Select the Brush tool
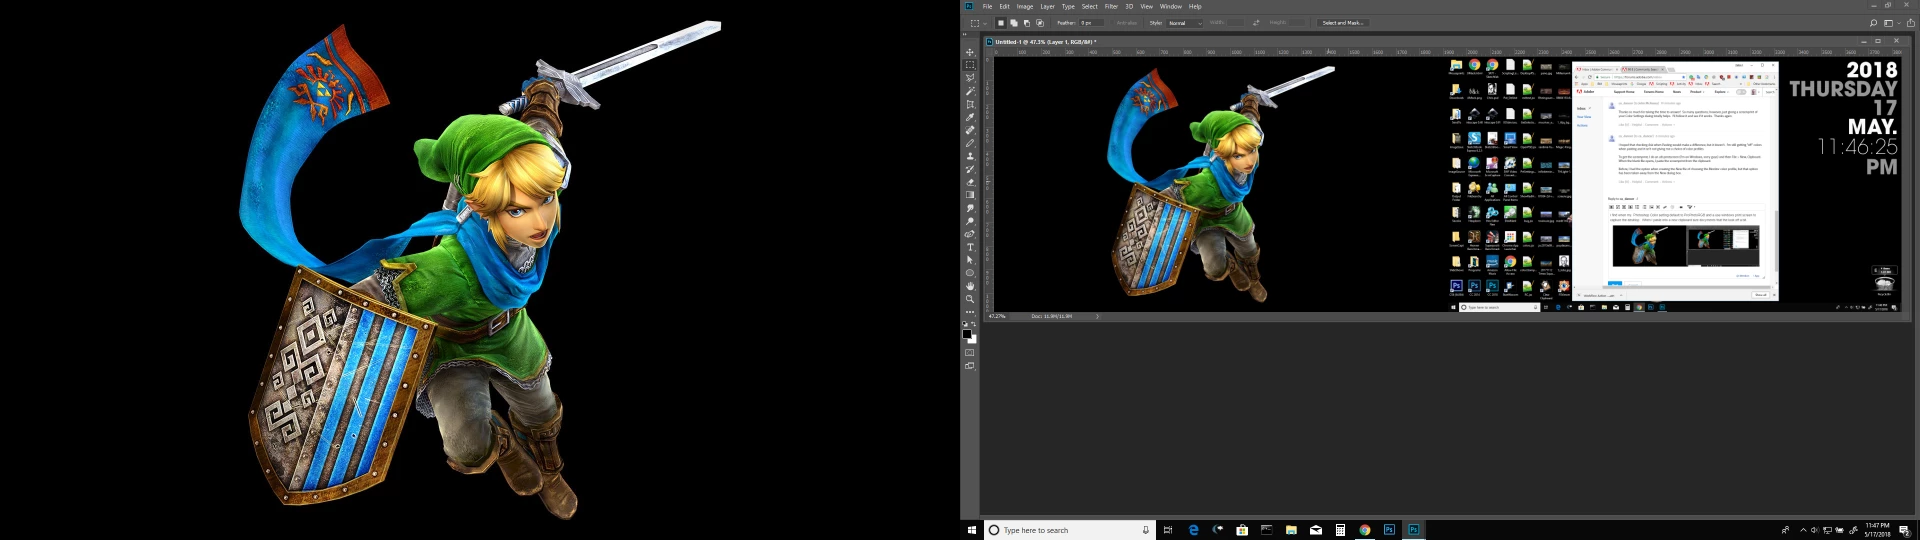 click(970, 143)
